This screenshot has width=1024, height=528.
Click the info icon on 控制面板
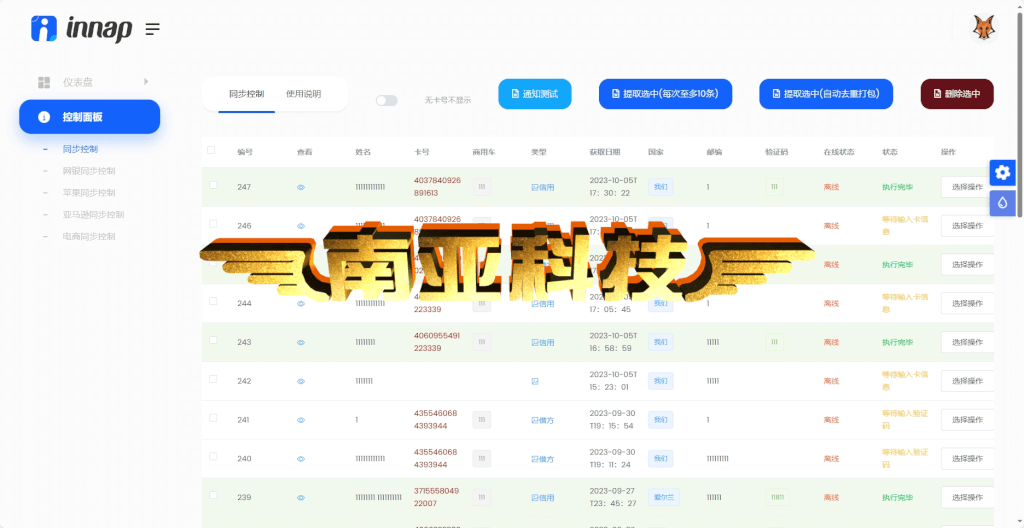point(44,117)
